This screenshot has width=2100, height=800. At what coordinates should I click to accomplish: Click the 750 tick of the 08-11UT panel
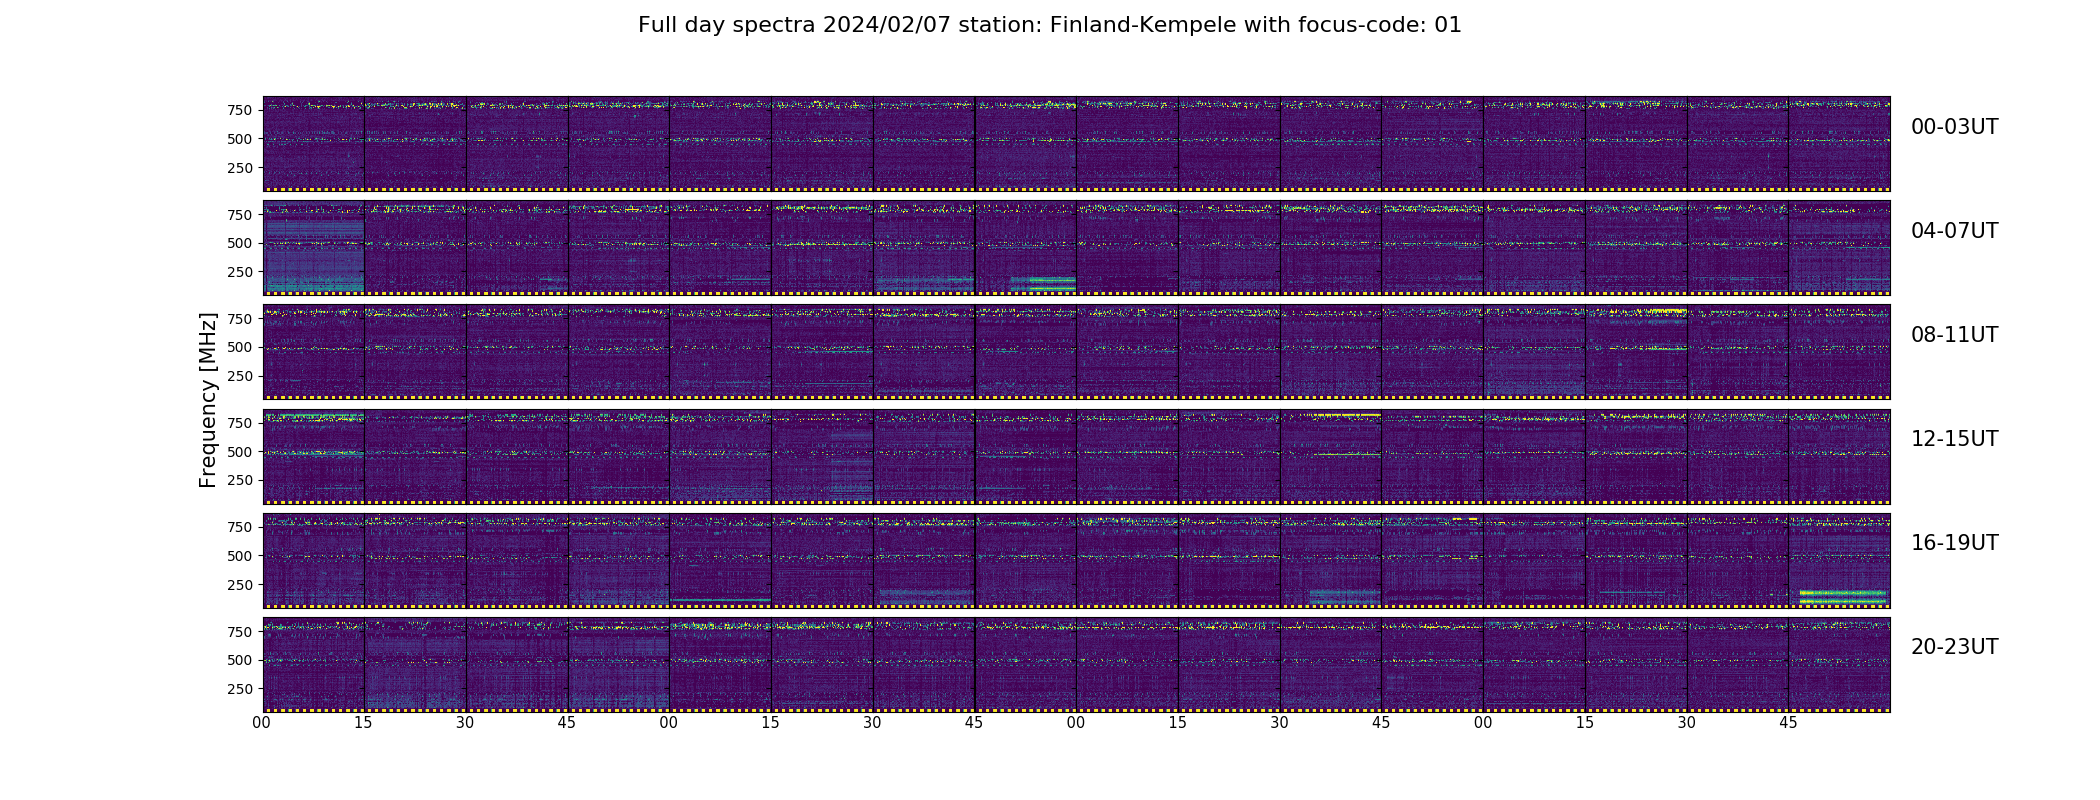tap(240, 318)
